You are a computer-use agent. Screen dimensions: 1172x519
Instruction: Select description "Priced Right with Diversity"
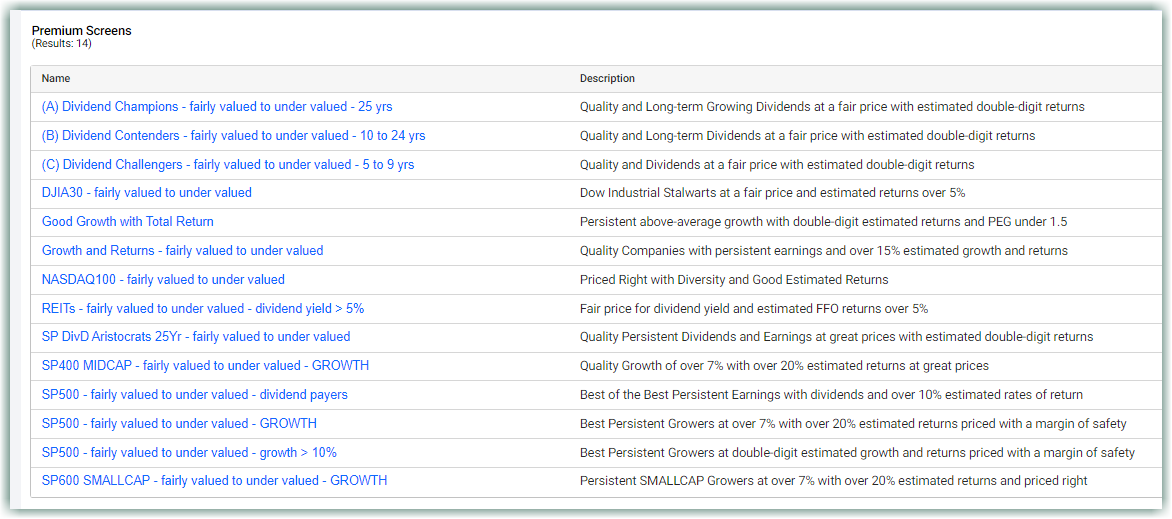click(734, 280)
